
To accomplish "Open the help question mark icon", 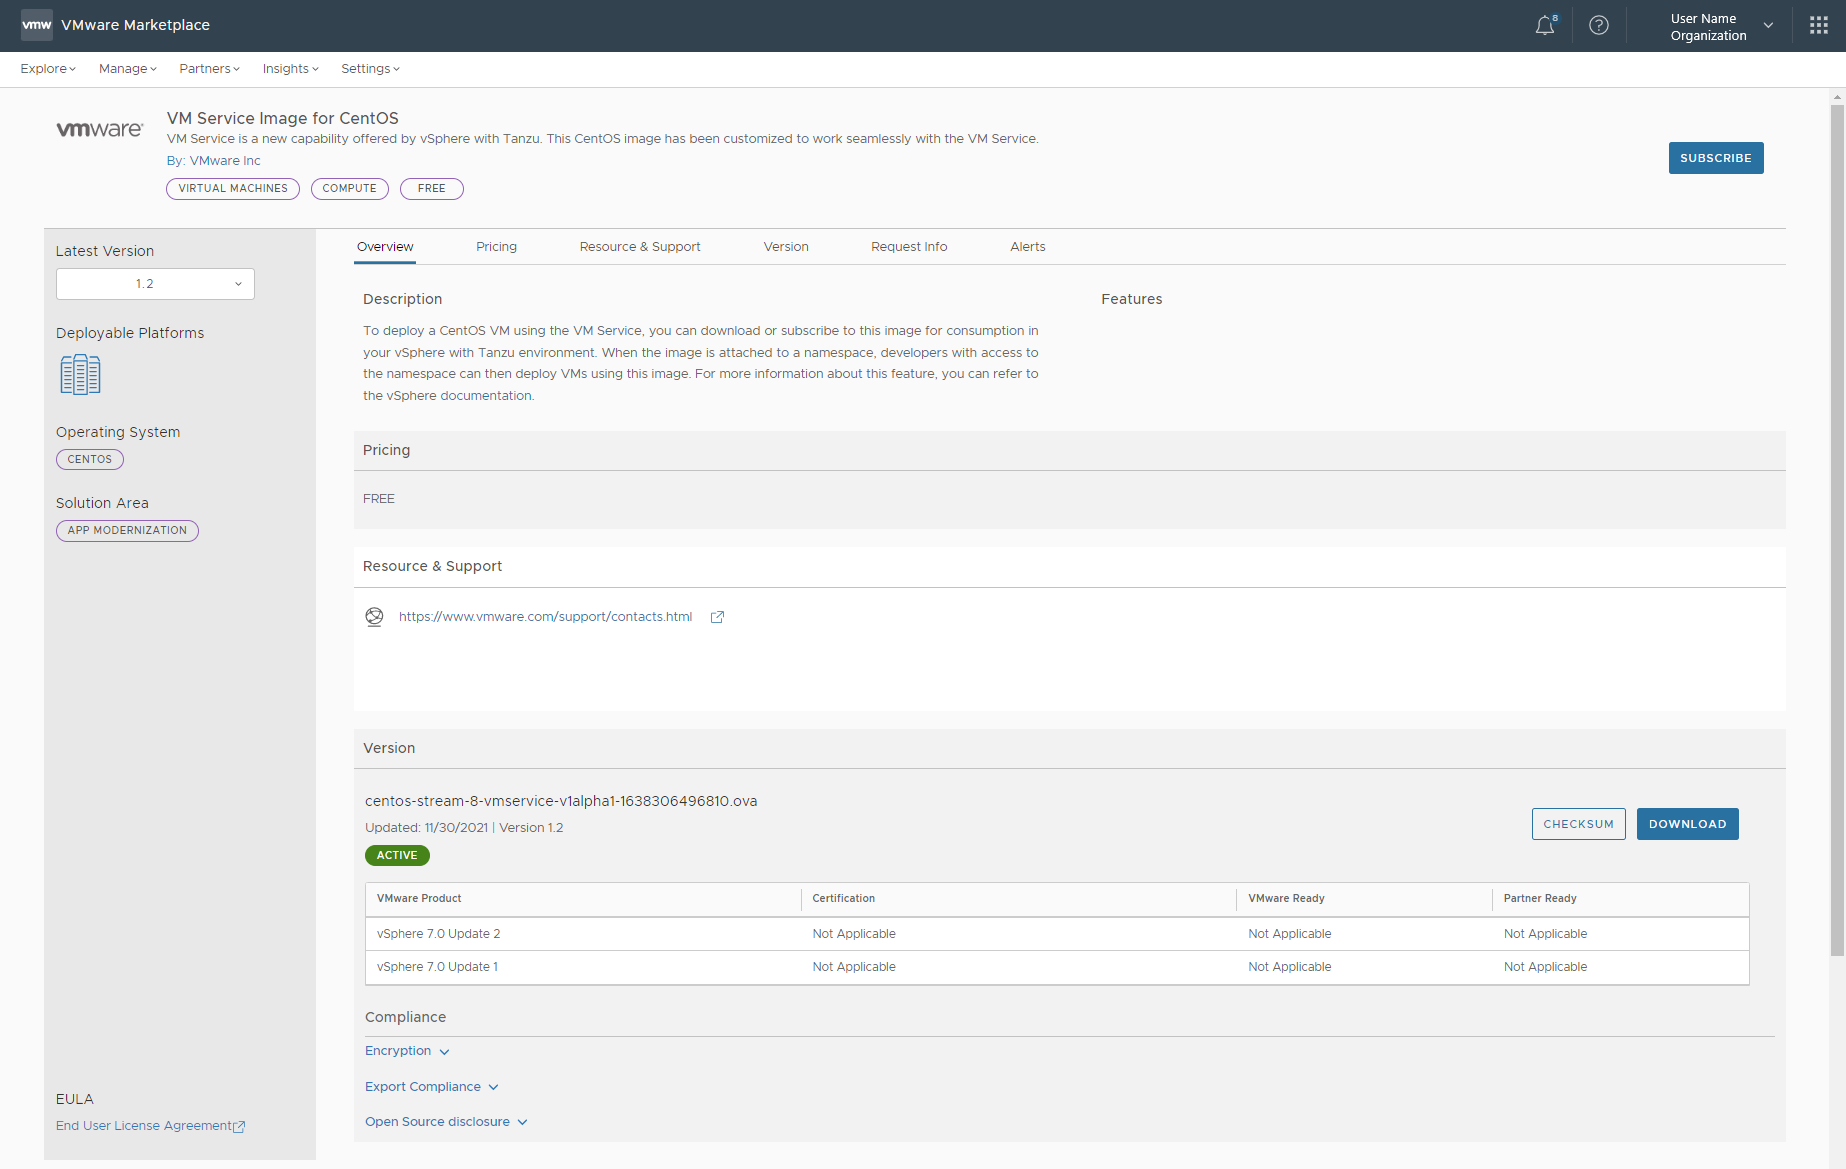I will 1599,26.
